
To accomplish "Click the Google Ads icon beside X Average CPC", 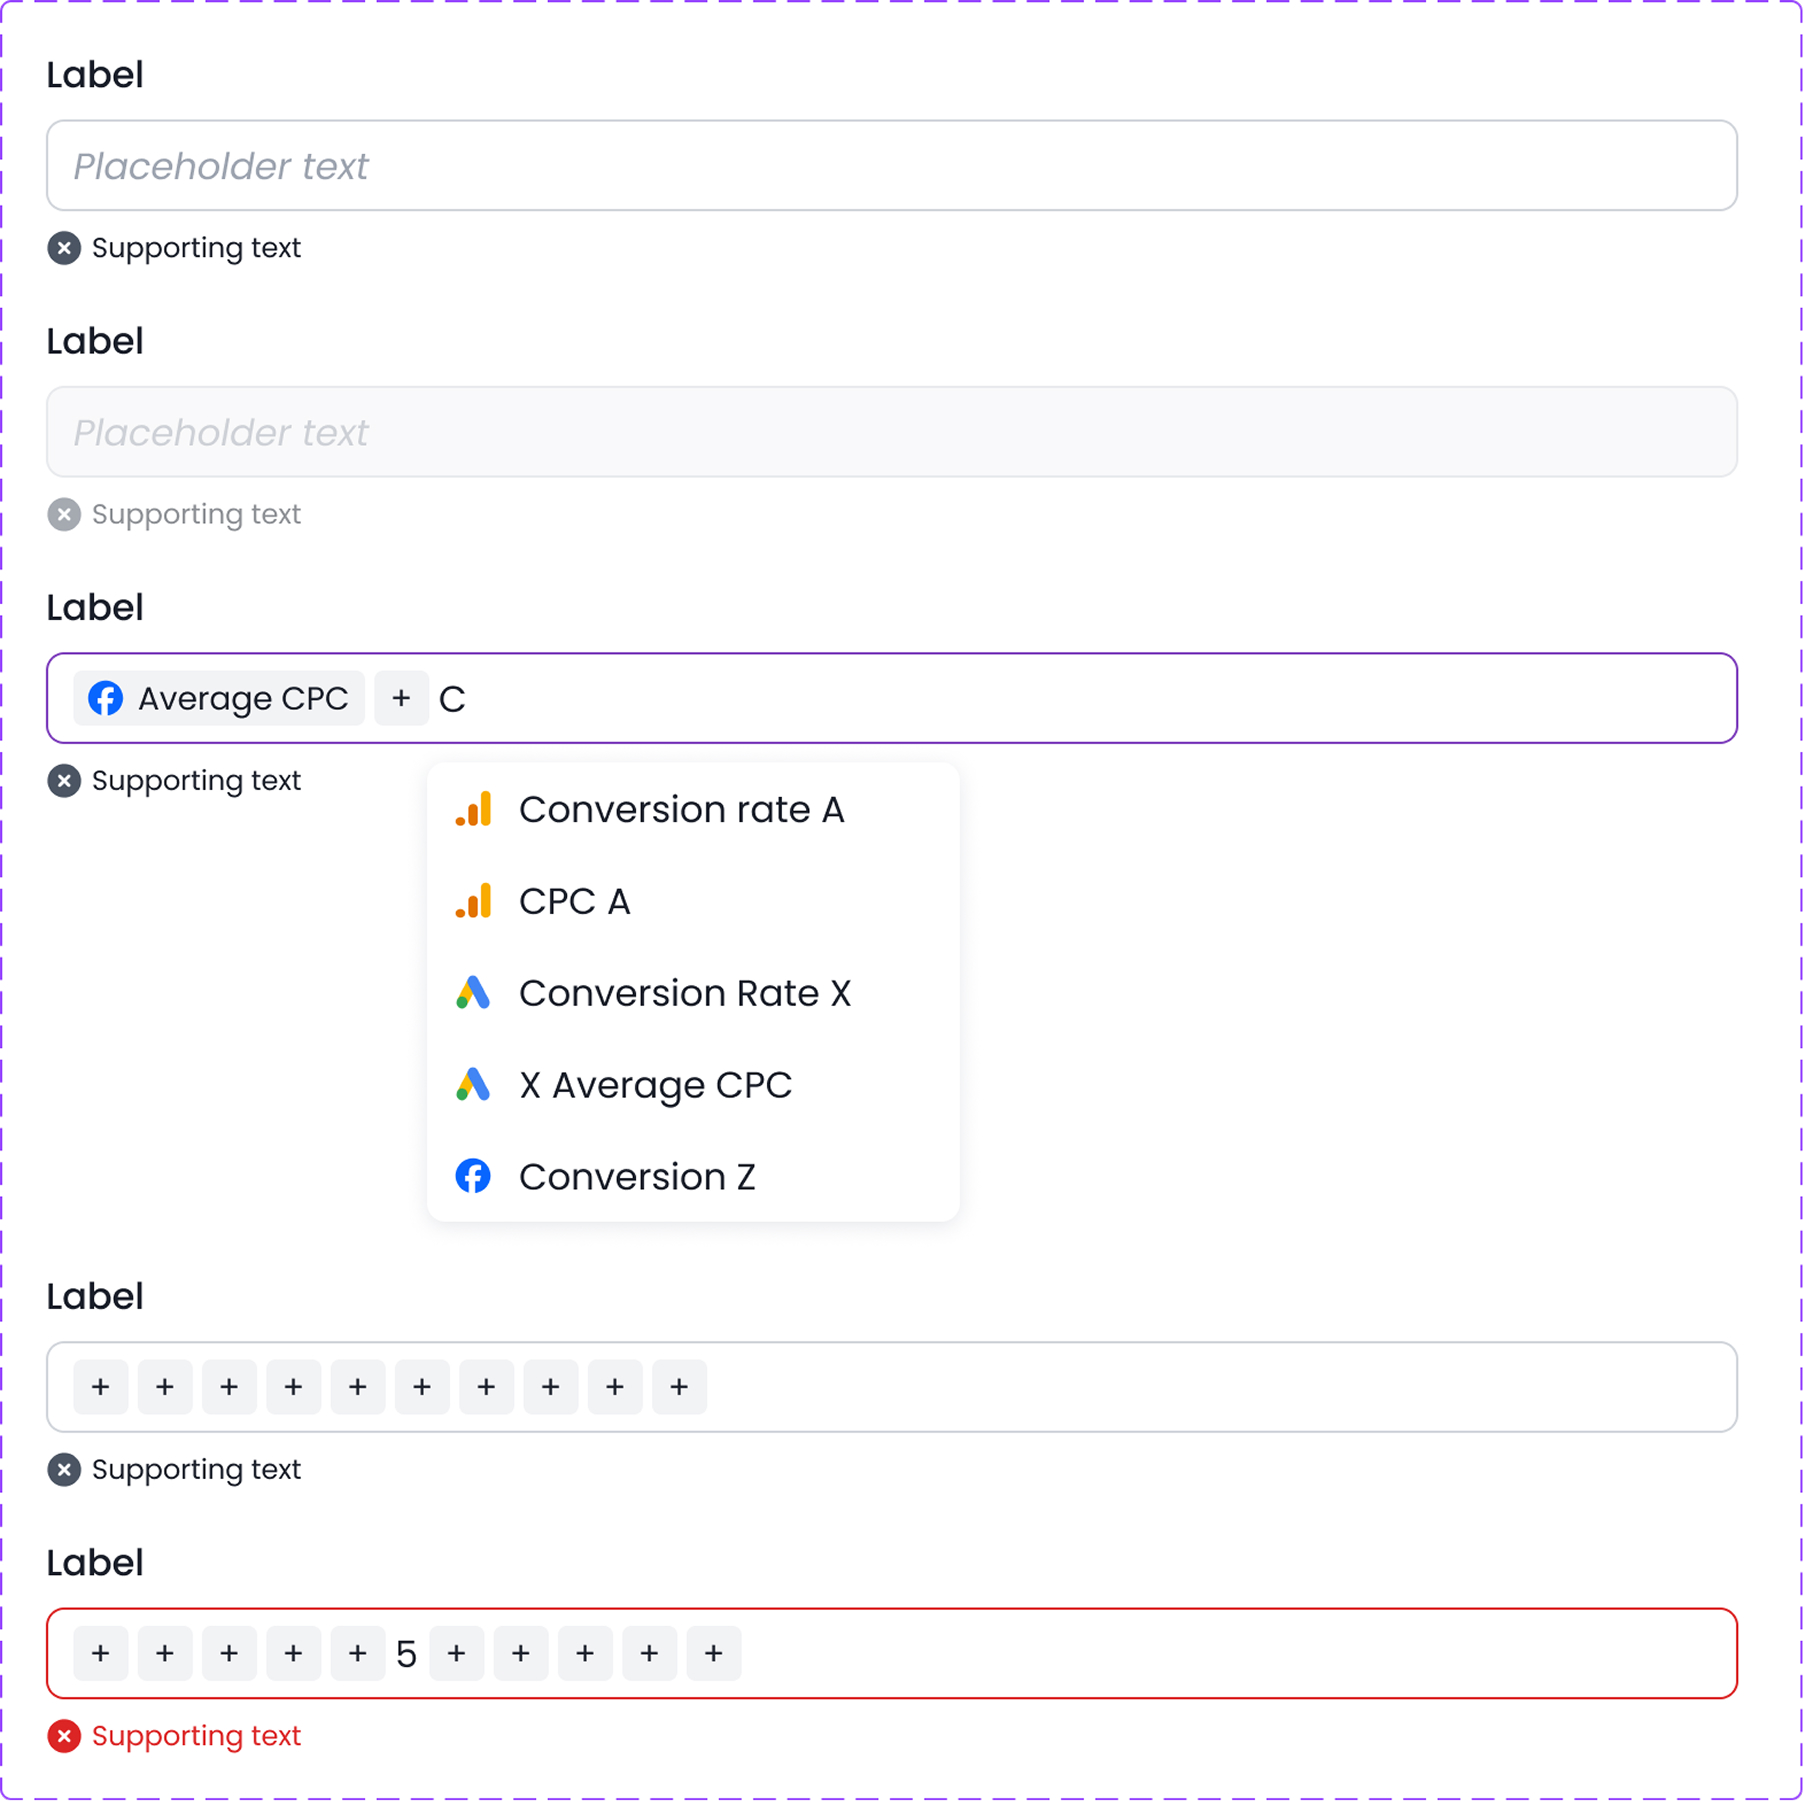I will pyautogui.click(x=474, y=1085).
